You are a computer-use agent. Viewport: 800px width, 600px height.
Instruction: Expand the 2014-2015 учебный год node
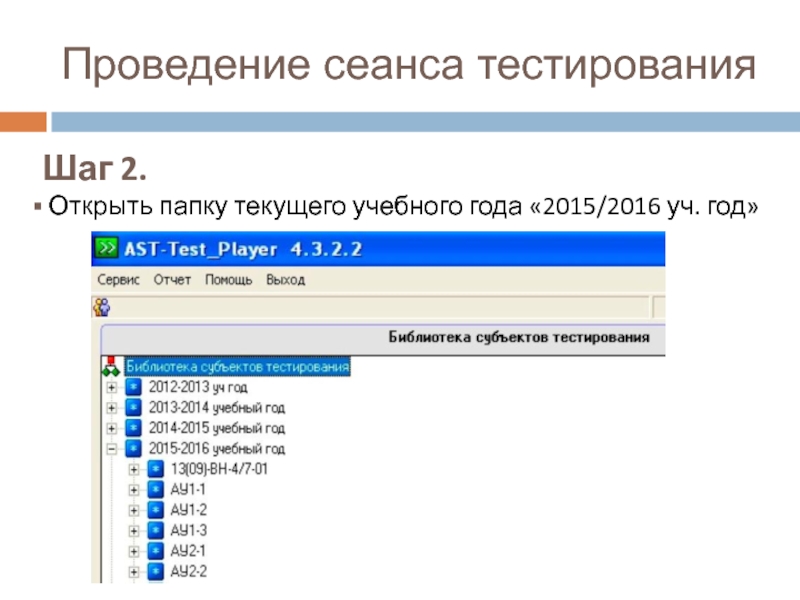pos(111,429)
